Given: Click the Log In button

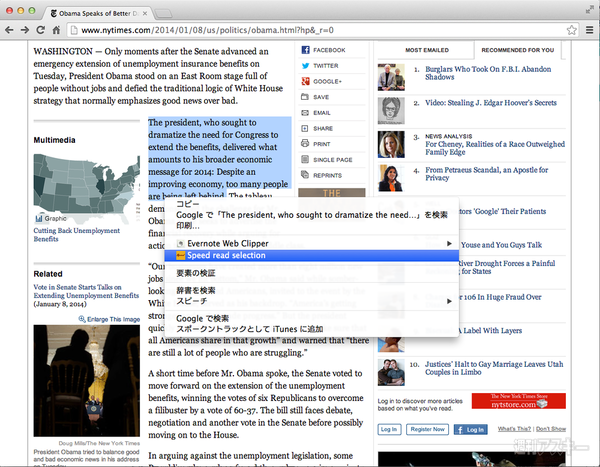Looking at the screenshot, I should pos(389,429).
